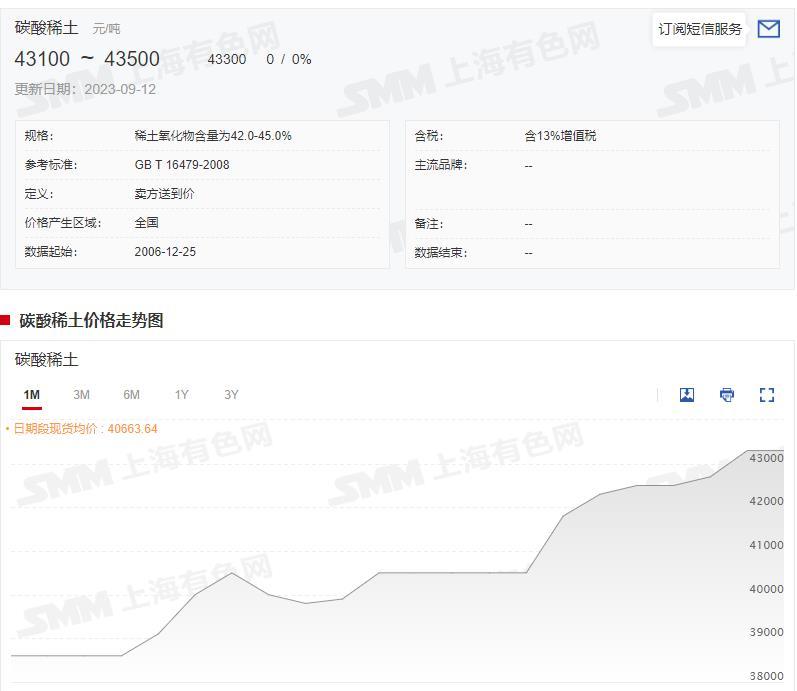Click the red square beside 碳酸稀土价格走势图
This screenshot has height=691, width=797.
(5, 320)
